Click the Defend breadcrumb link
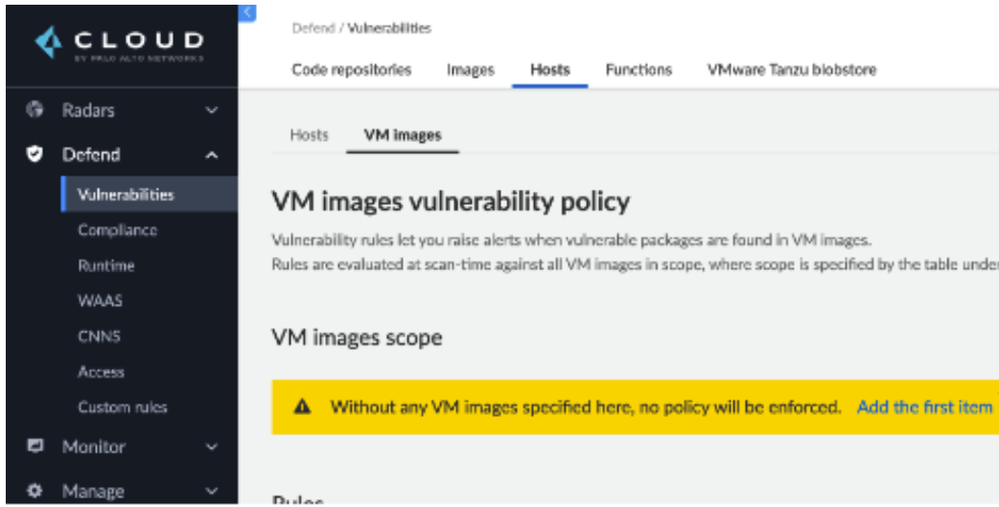This screenshot has height=507, width=999. pos(312,29)
